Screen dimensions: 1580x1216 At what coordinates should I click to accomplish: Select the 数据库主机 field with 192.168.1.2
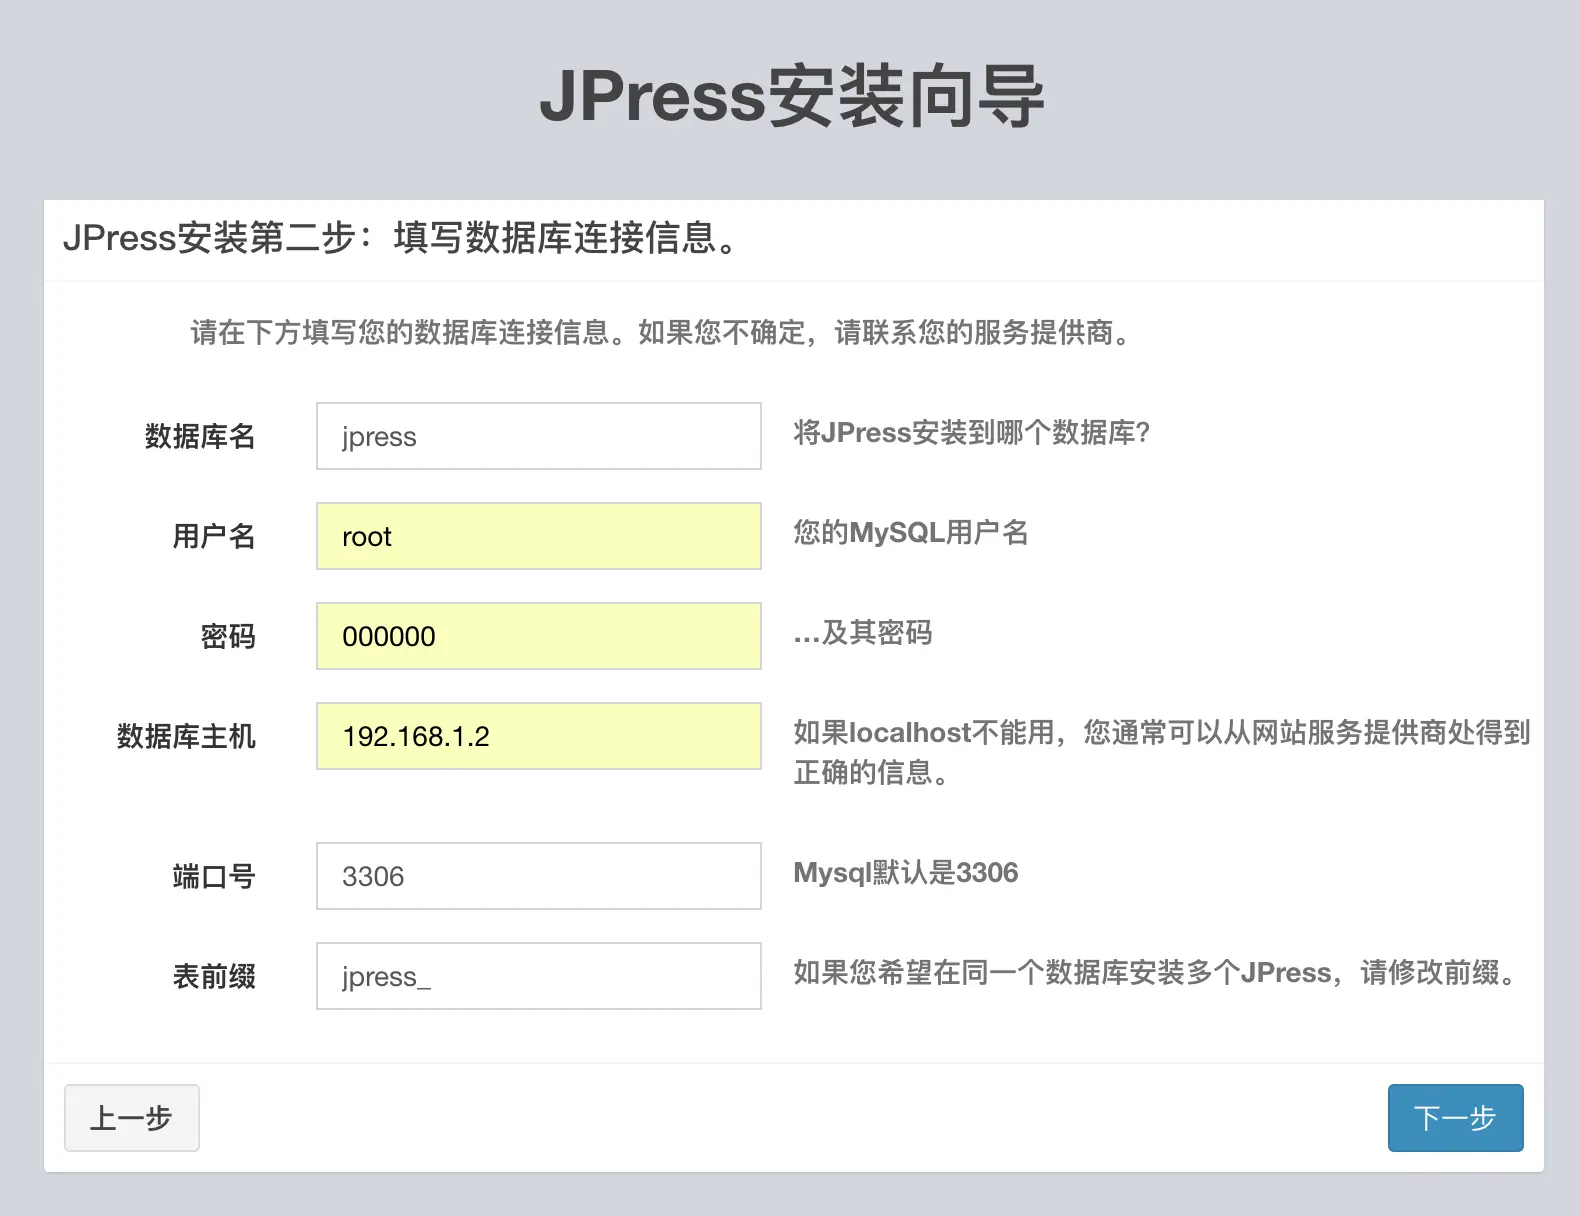point(539,736)
